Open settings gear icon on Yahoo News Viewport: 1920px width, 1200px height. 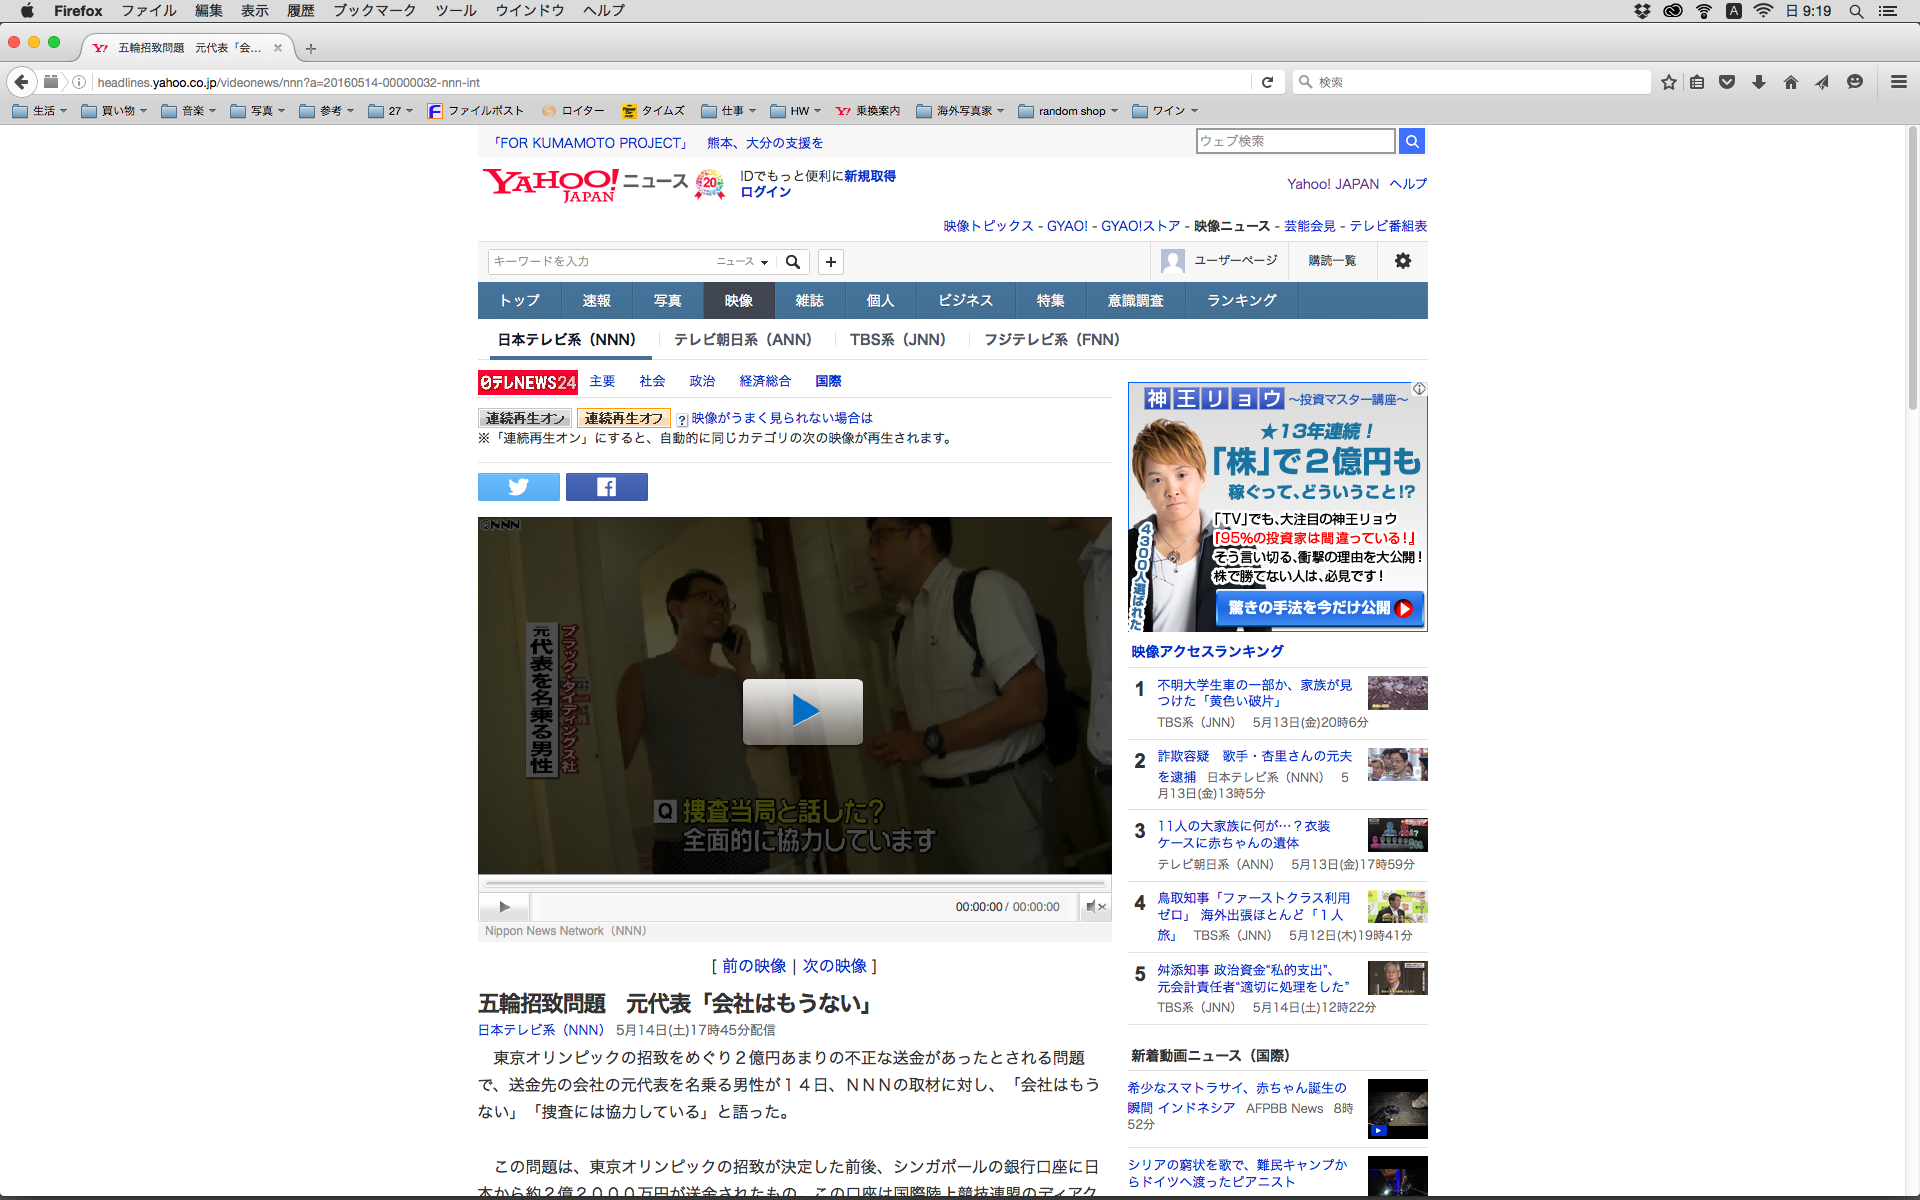coord(1402,261)
